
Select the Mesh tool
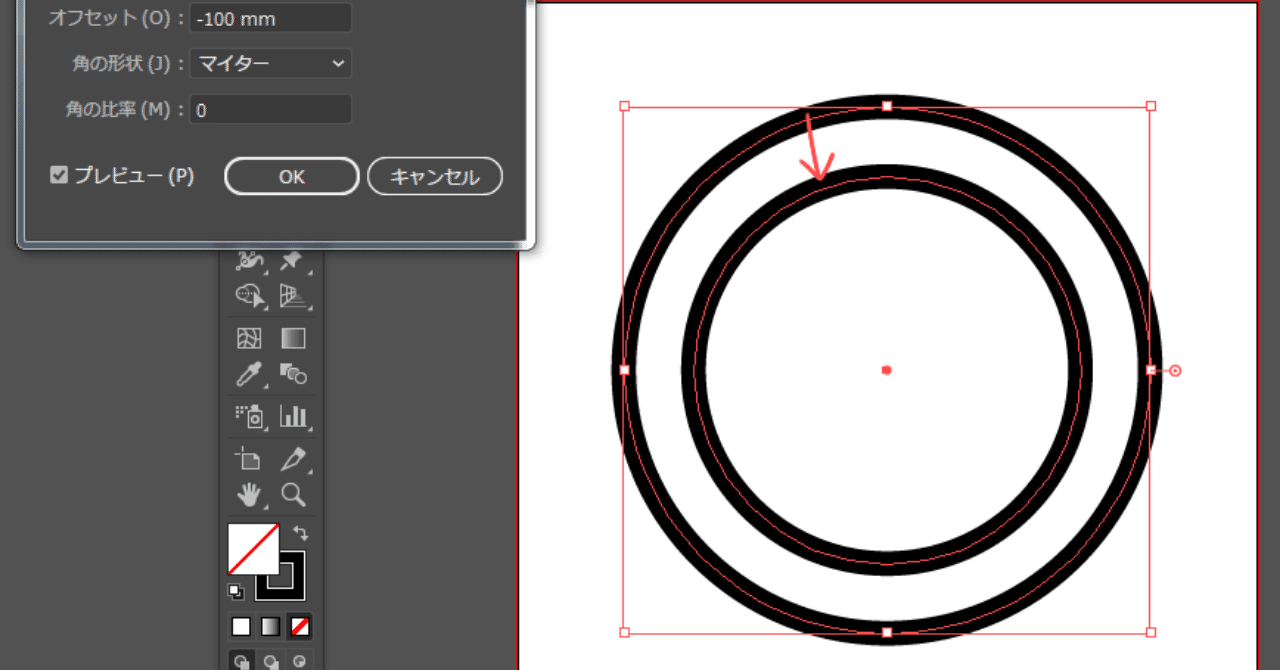pos(248,338)
